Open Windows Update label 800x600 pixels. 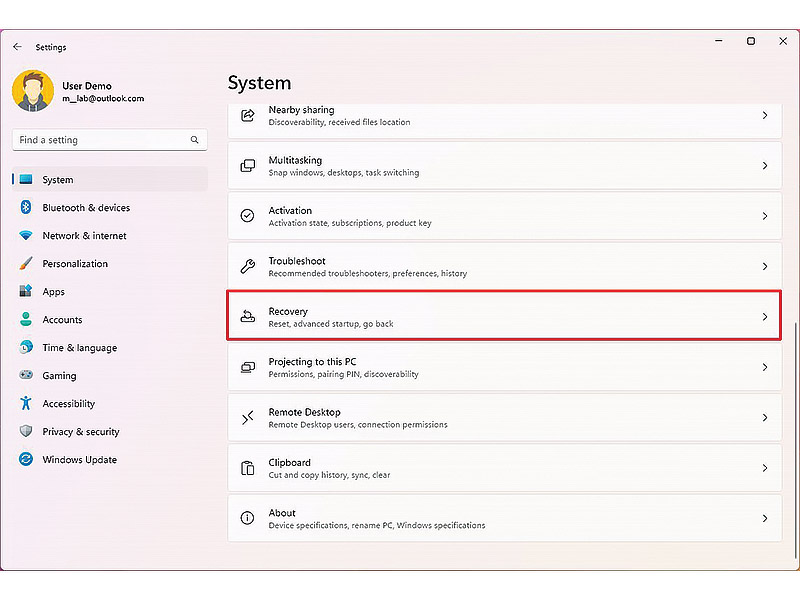(80, 460)
